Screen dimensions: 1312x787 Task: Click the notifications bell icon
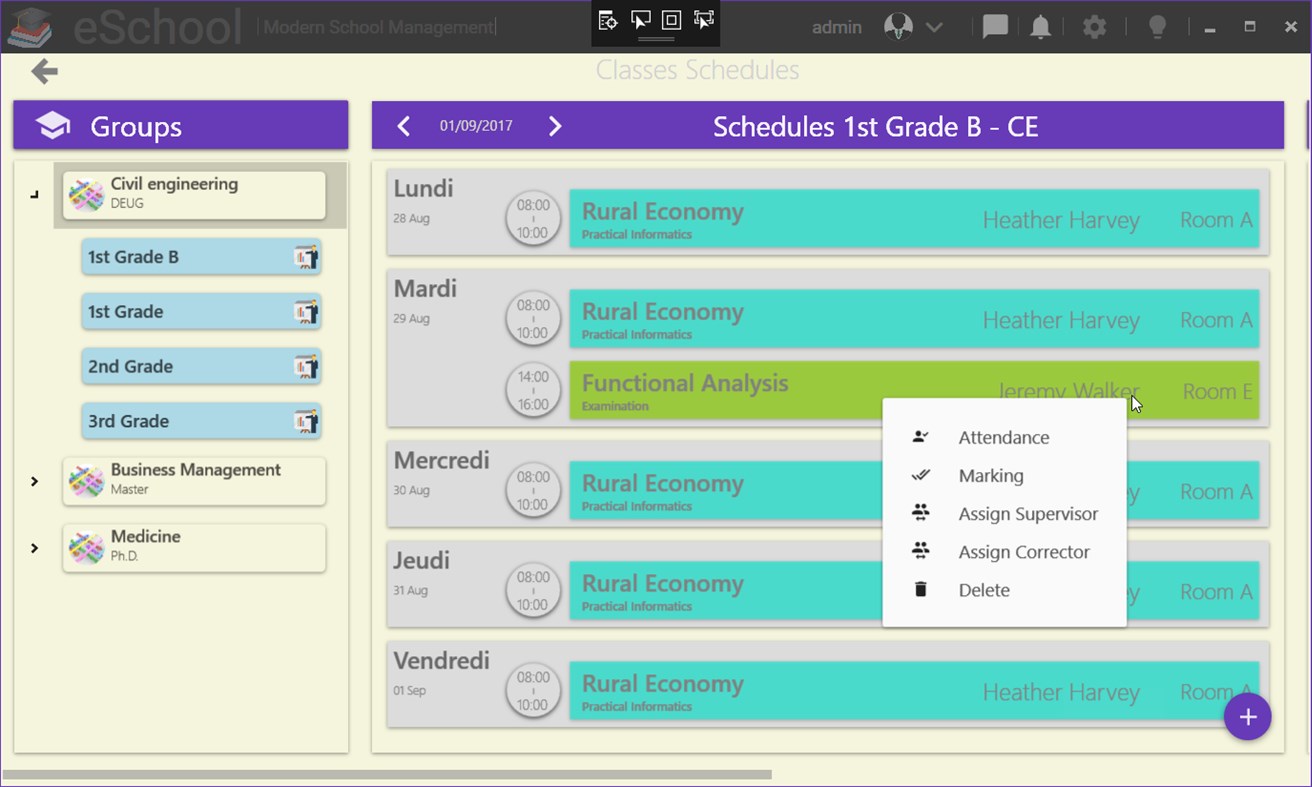coord(1040,26)
